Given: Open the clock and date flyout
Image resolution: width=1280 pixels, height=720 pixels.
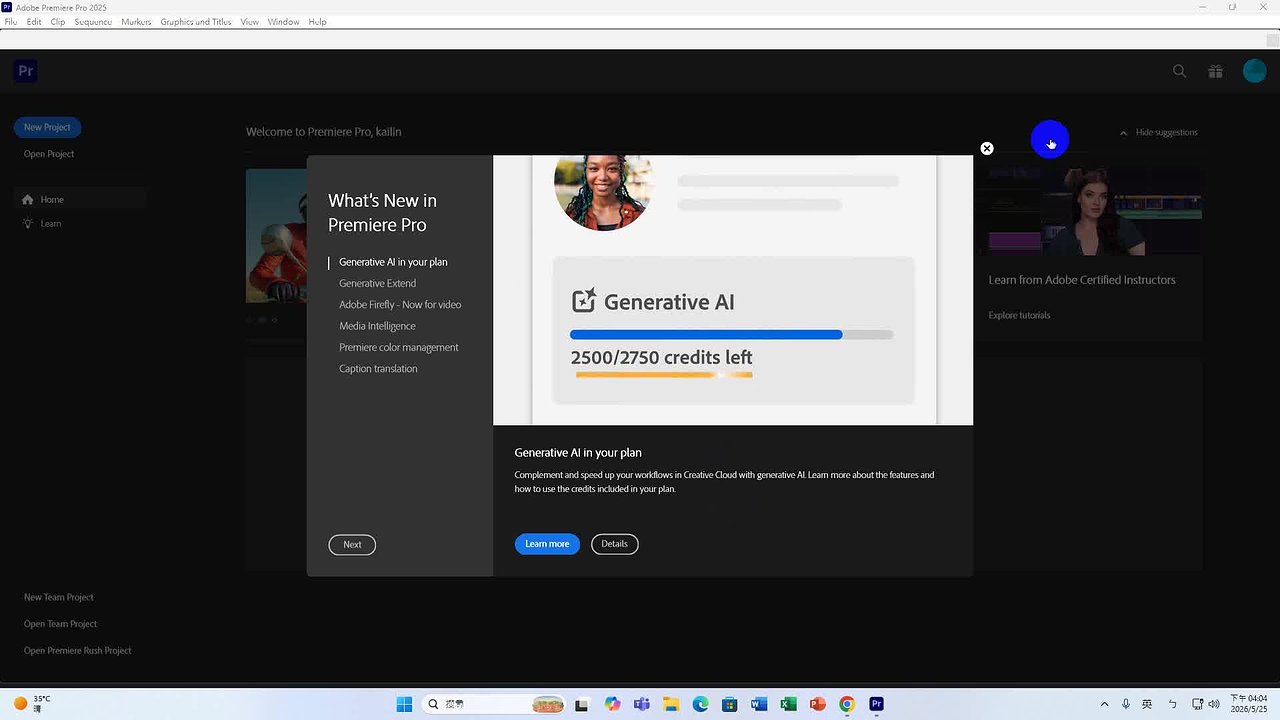Looking at the screenshot, I should coord(1250,704).
